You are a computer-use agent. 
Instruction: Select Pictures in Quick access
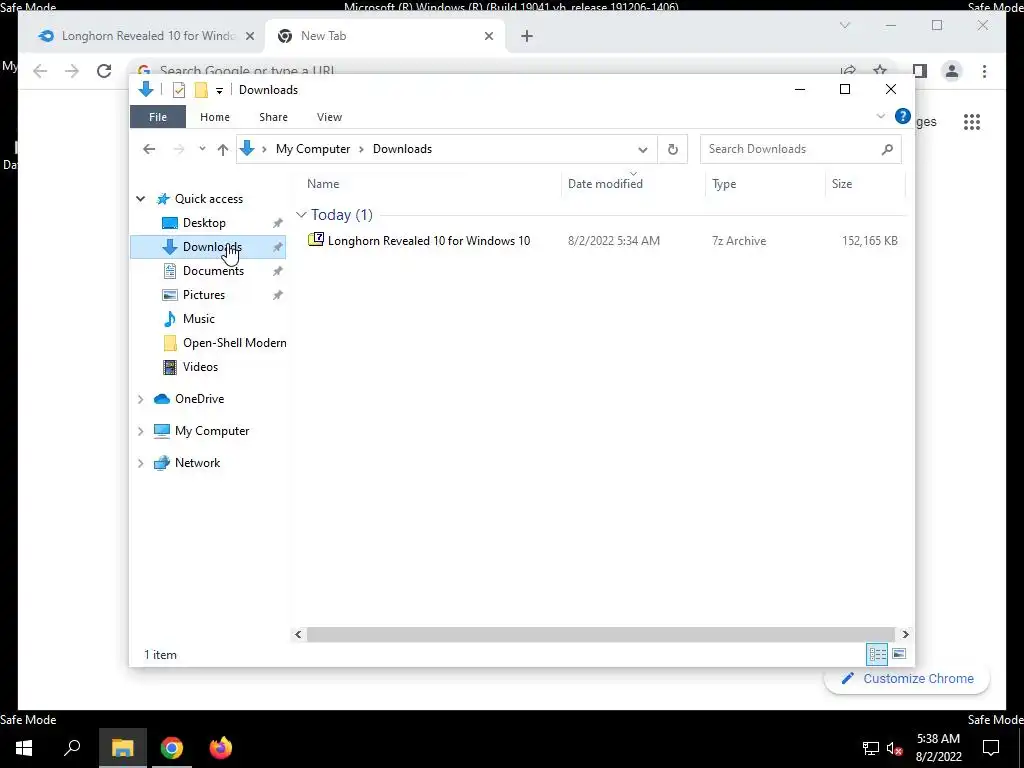coord(204,295)
